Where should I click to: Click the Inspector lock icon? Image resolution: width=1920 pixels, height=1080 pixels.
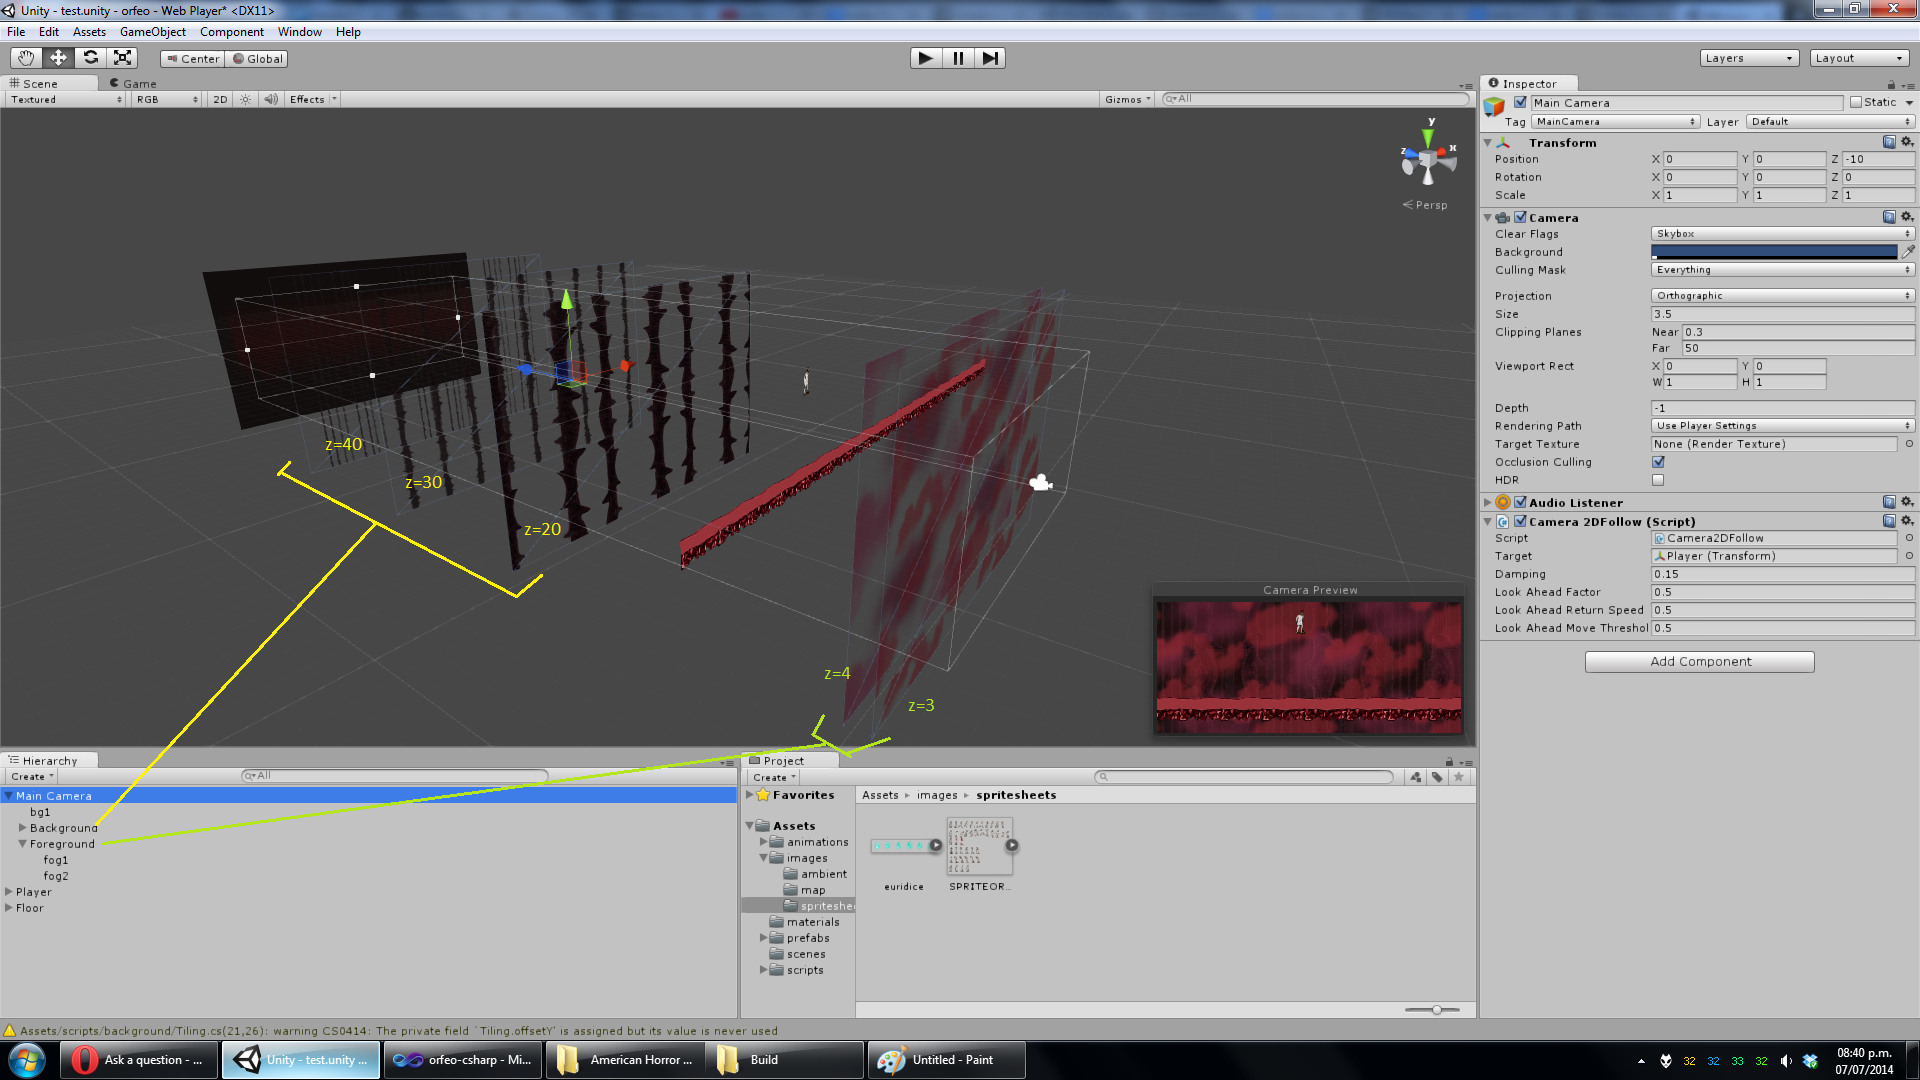(1891, 84)
